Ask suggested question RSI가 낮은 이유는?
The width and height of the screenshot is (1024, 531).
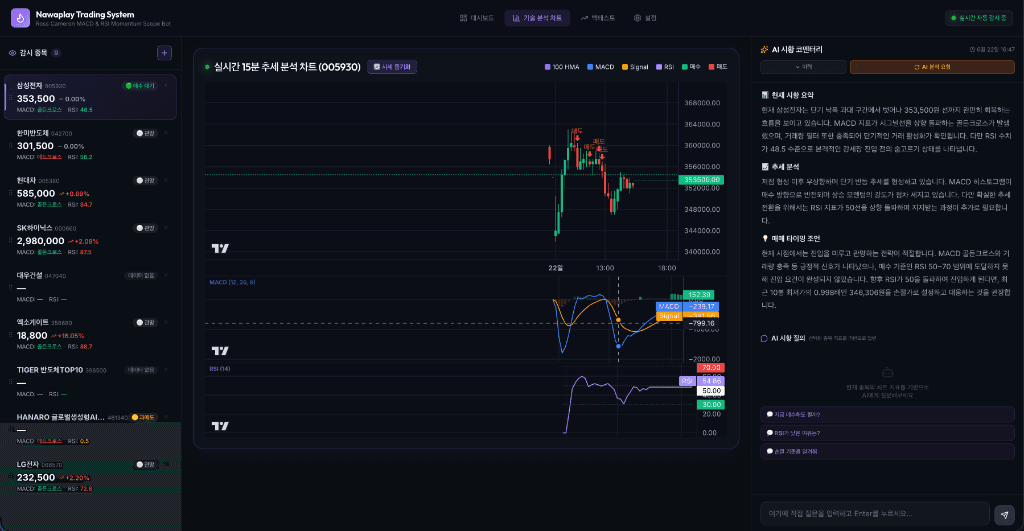(887, 432)
